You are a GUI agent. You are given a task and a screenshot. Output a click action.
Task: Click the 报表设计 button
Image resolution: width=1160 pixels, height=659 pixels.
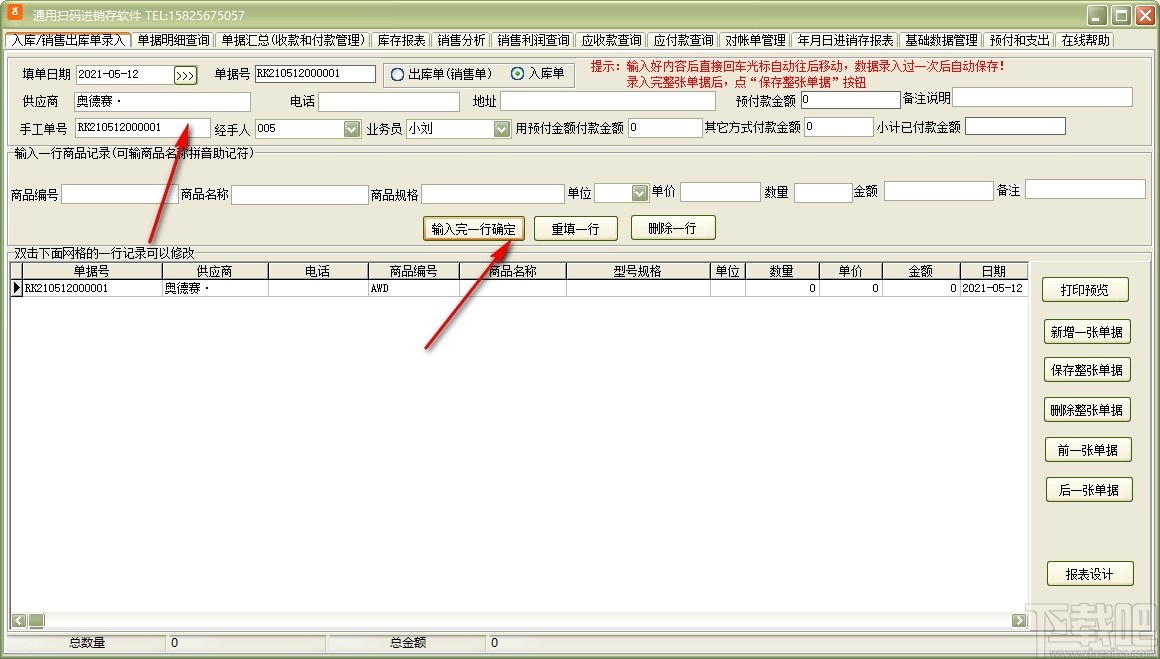pyautogui.click(x=1088, y=573)
